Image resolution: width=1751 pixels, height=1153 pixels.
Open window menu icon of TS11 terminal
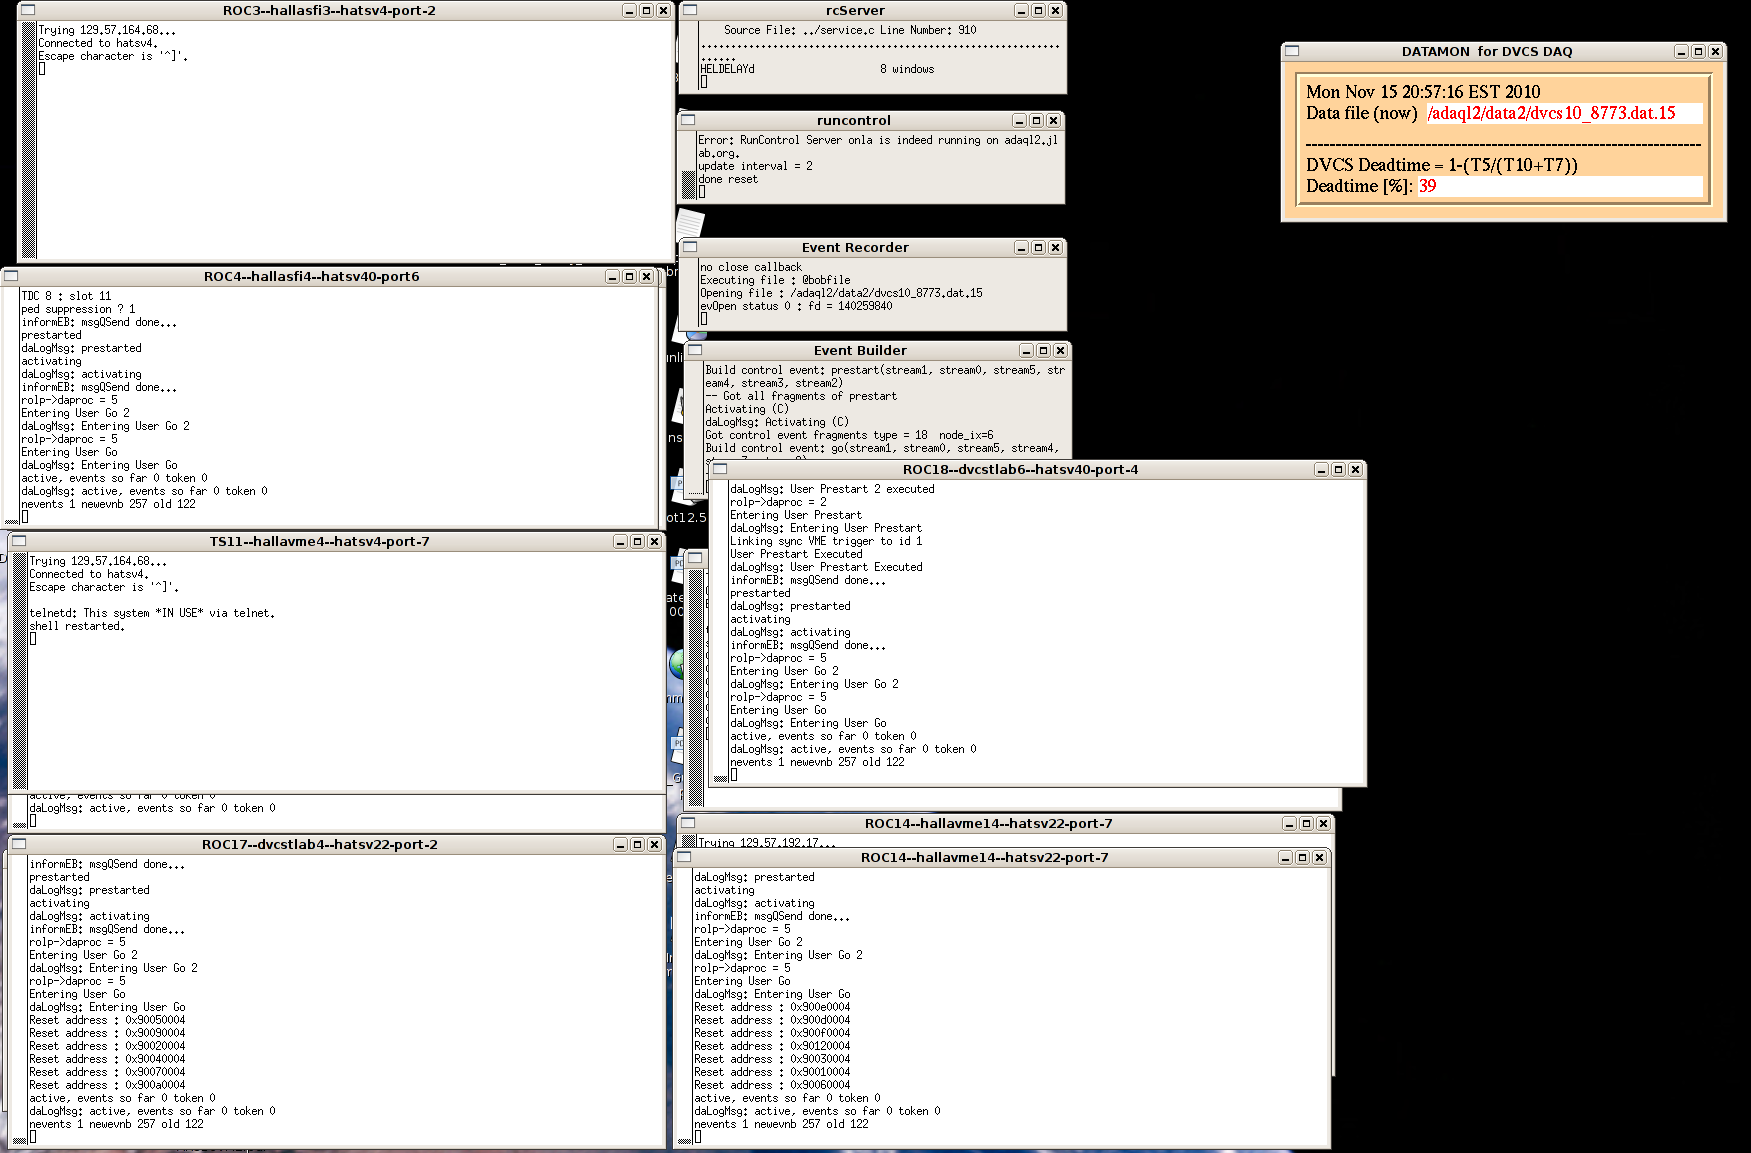tap(19, 541)
